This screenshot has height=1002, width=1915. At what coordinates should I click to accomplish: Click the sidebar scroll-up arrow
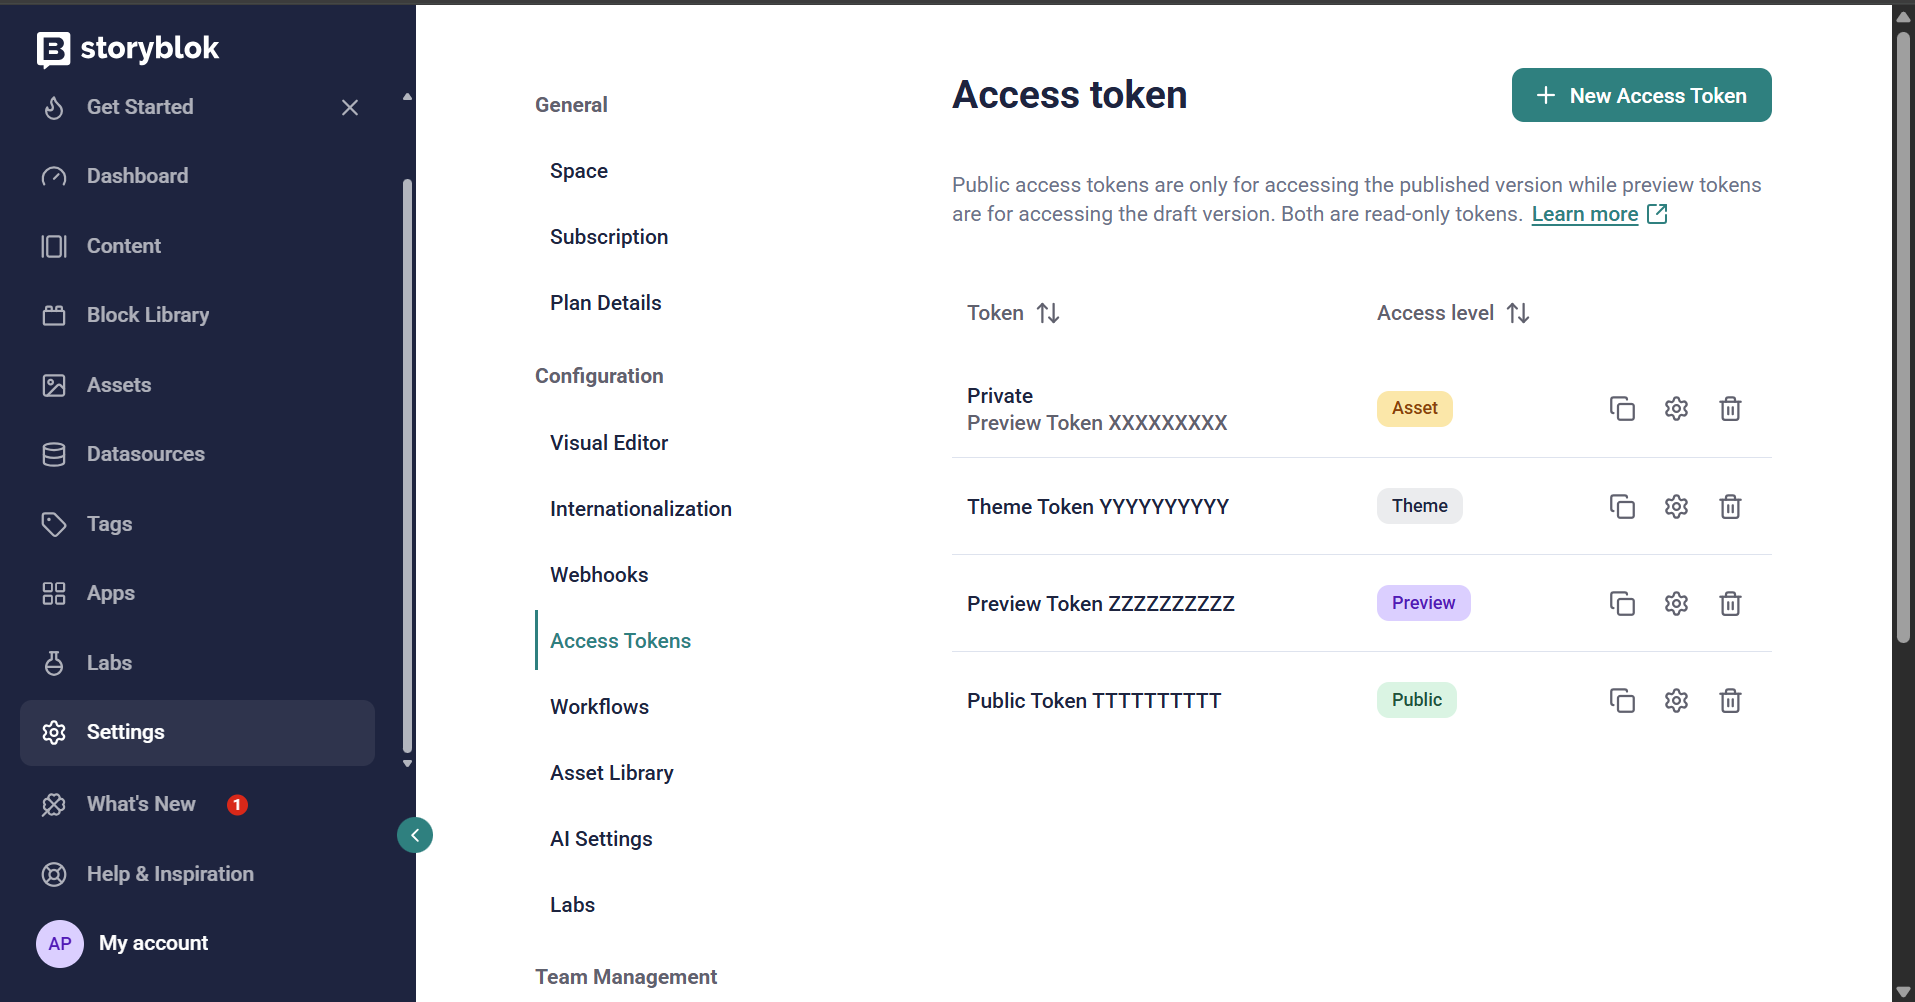pos(407,97)
